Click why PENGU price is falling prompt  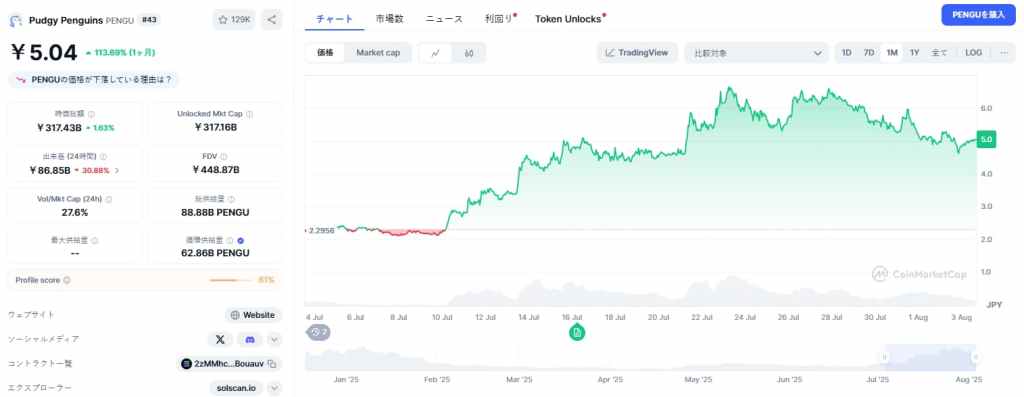pos(93,80)
